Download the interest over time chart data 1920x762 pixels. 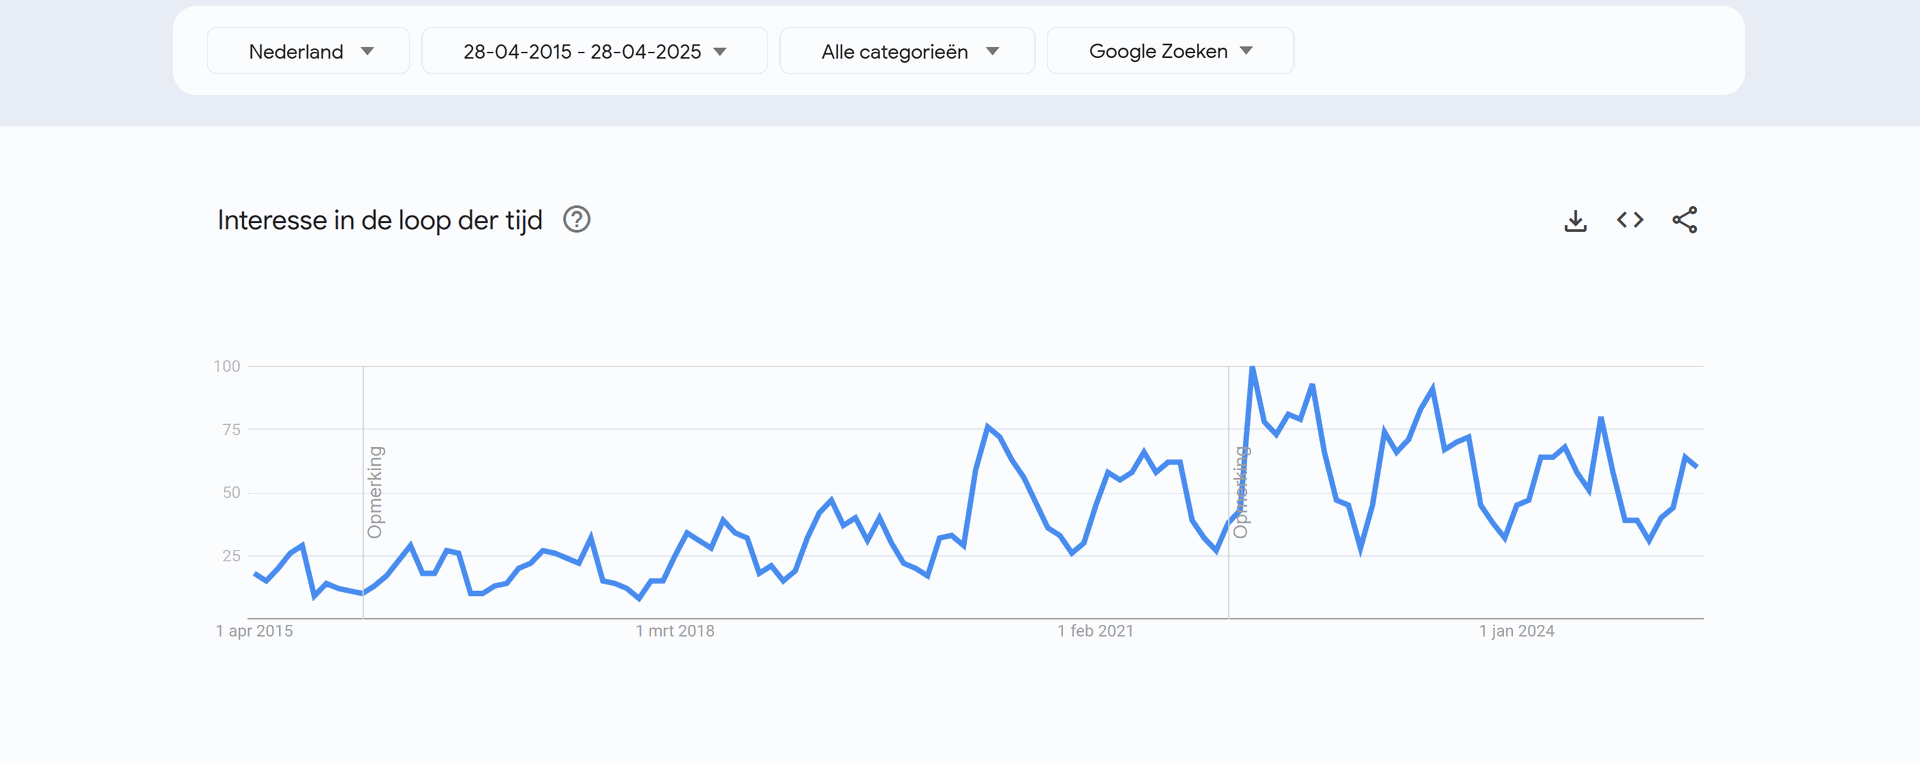point(1575,220)
